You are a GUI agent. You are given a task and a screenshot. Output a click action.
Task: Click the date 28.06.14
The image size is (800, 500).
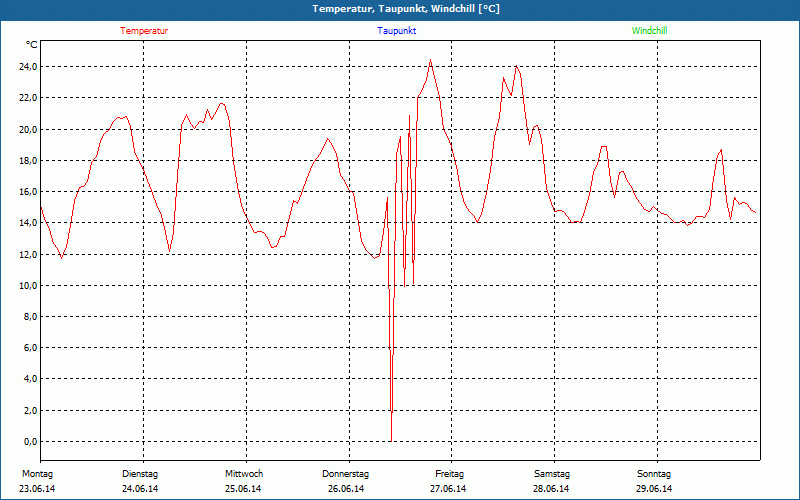551,489
